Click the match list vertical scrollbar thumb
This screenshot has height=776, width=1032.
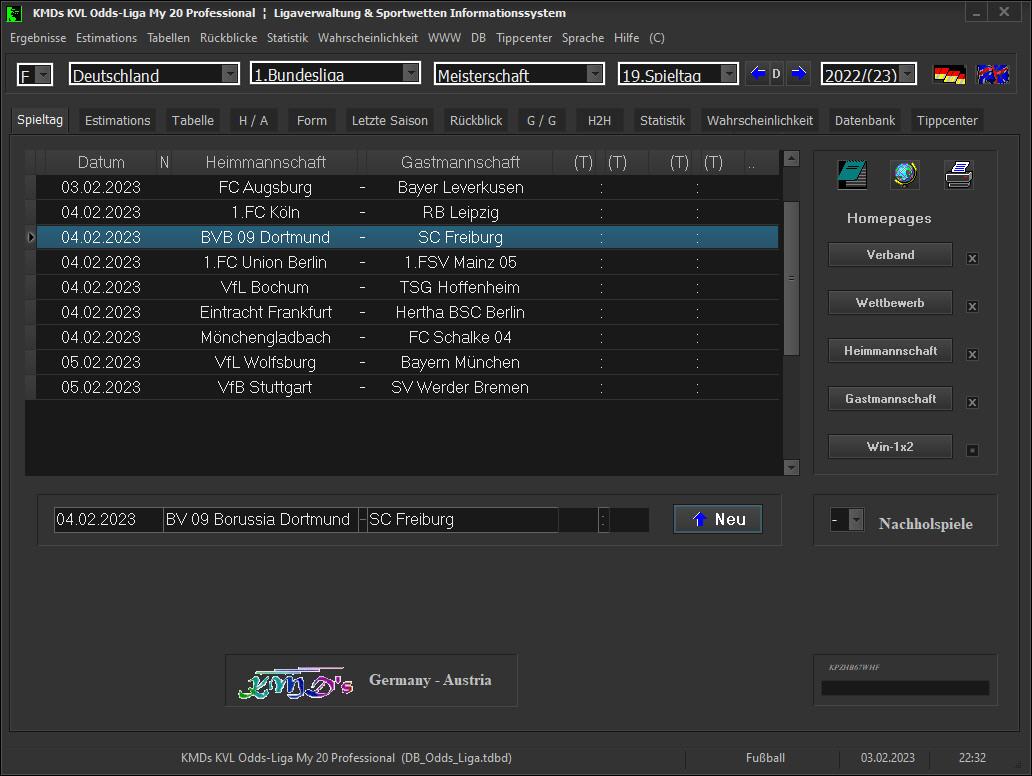(791, 278)
